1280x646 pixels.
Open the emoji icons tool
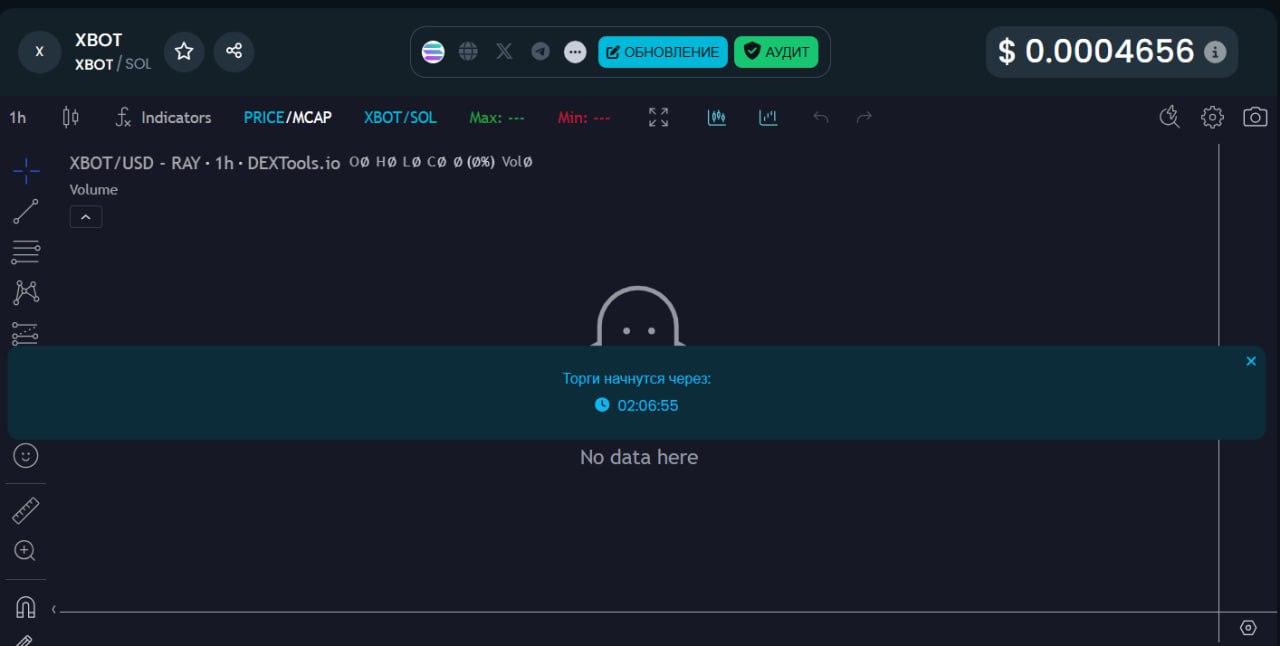(26, 456)
